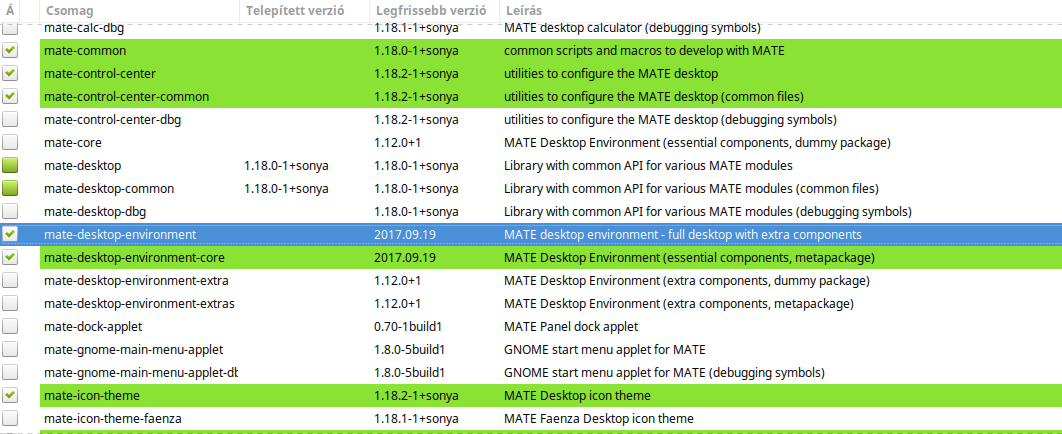Uncheck the mate-icon-theme checkbox
The image size is (1062, 434).
(x=10, y=395)
